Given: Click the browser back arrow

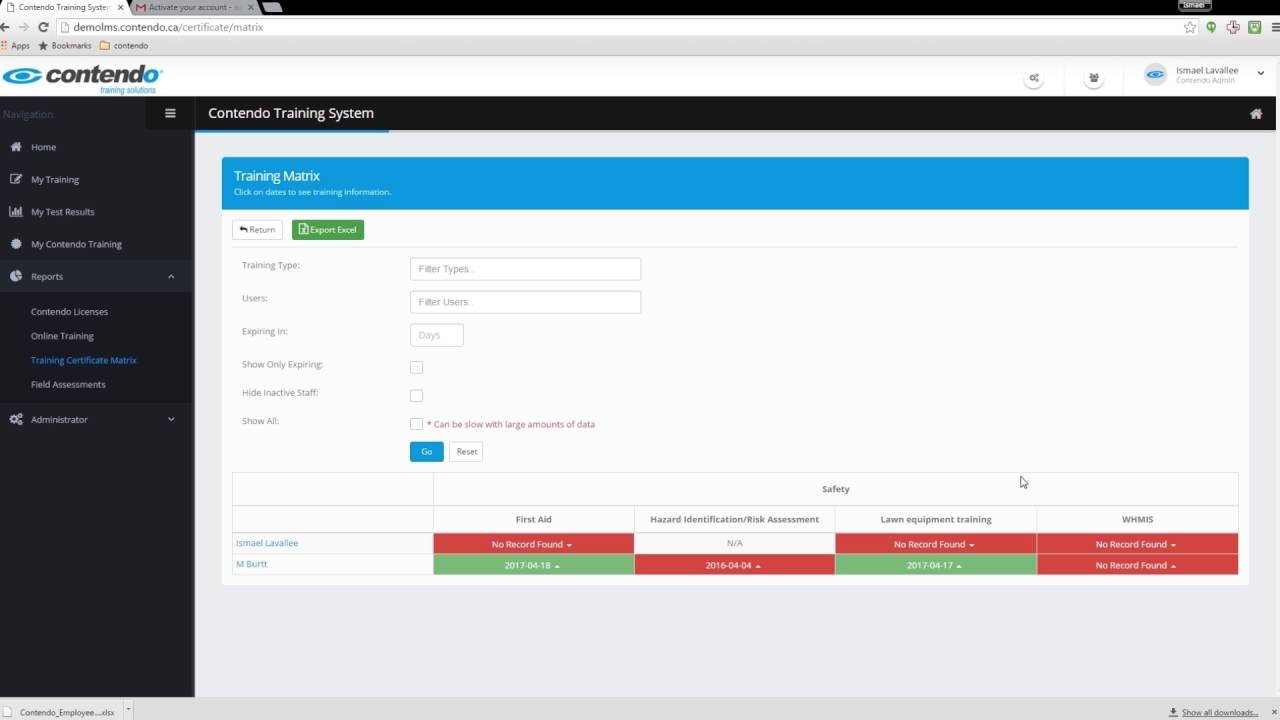Looking at the screenshot, I should 6,27.
